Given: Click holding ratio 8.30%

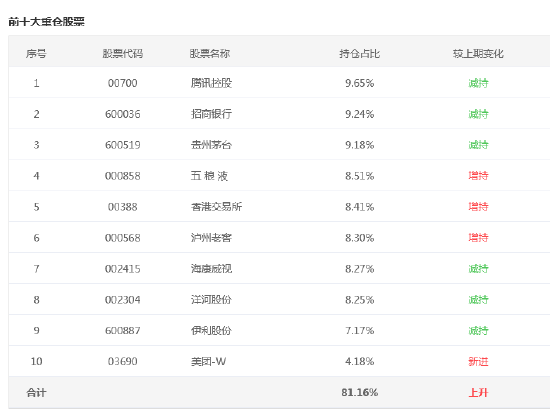Looking at the screenshot, I should (x=360, y=238).
